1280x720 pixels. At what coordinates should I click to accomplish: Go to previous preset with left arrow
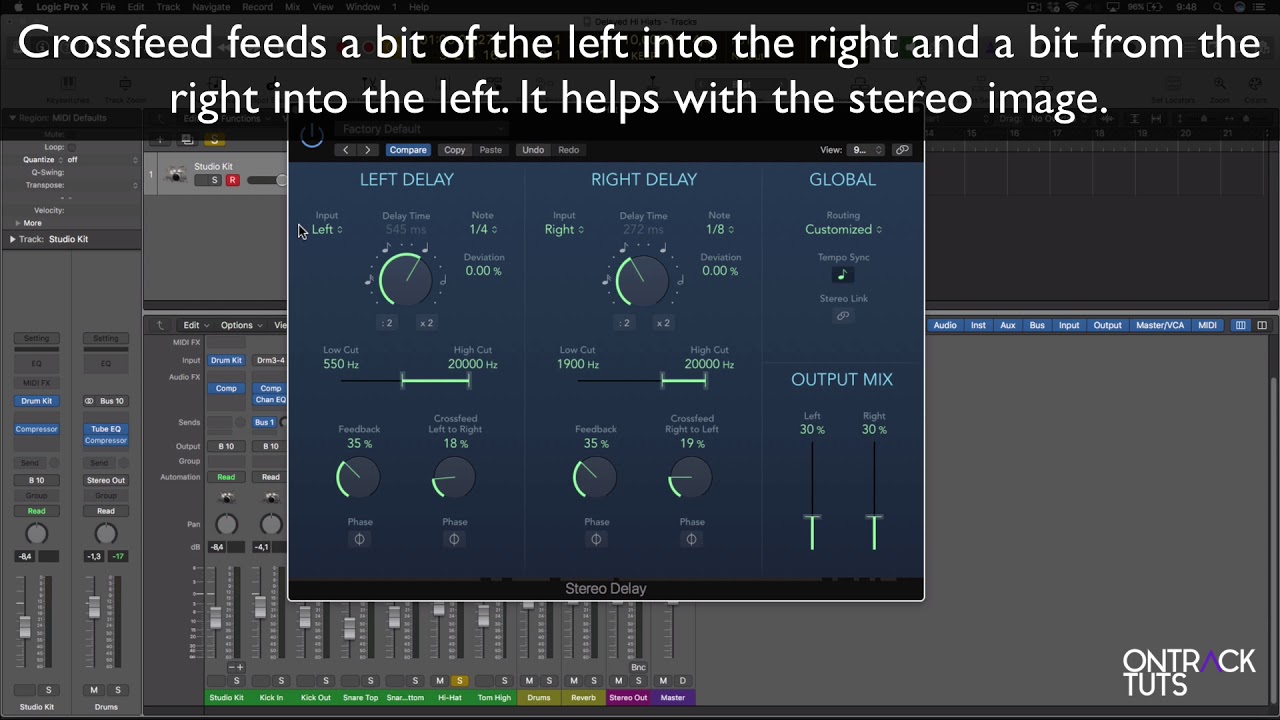click(346, 150)
